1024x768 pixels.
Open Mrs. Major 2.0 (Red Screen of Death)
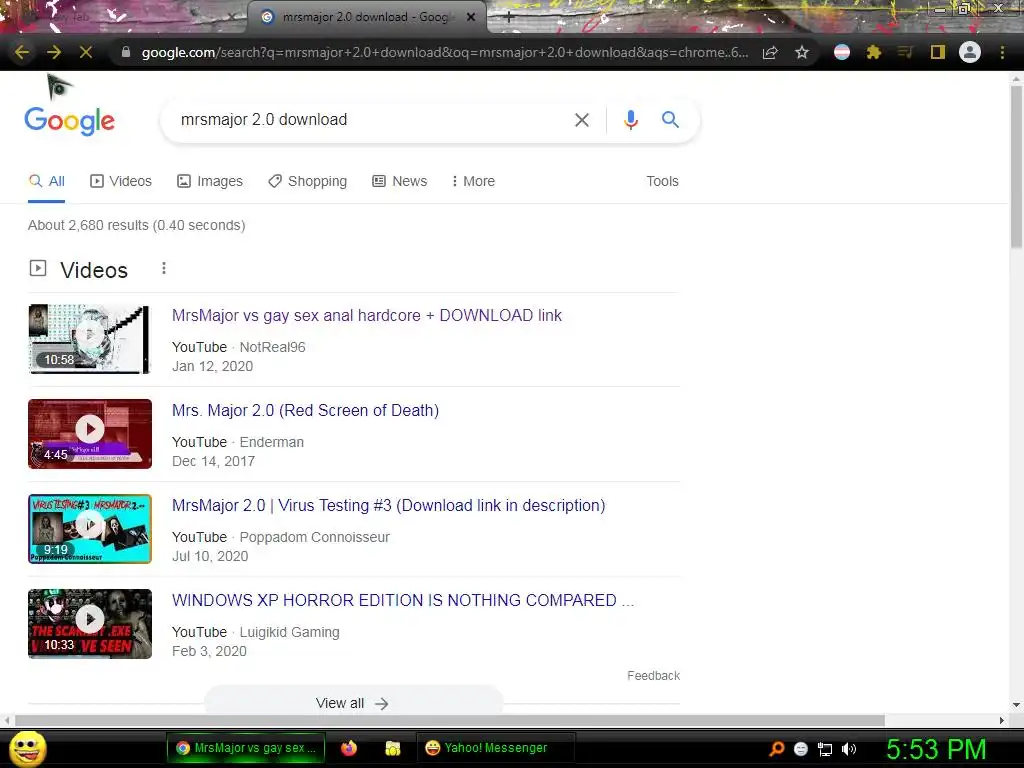305,411
